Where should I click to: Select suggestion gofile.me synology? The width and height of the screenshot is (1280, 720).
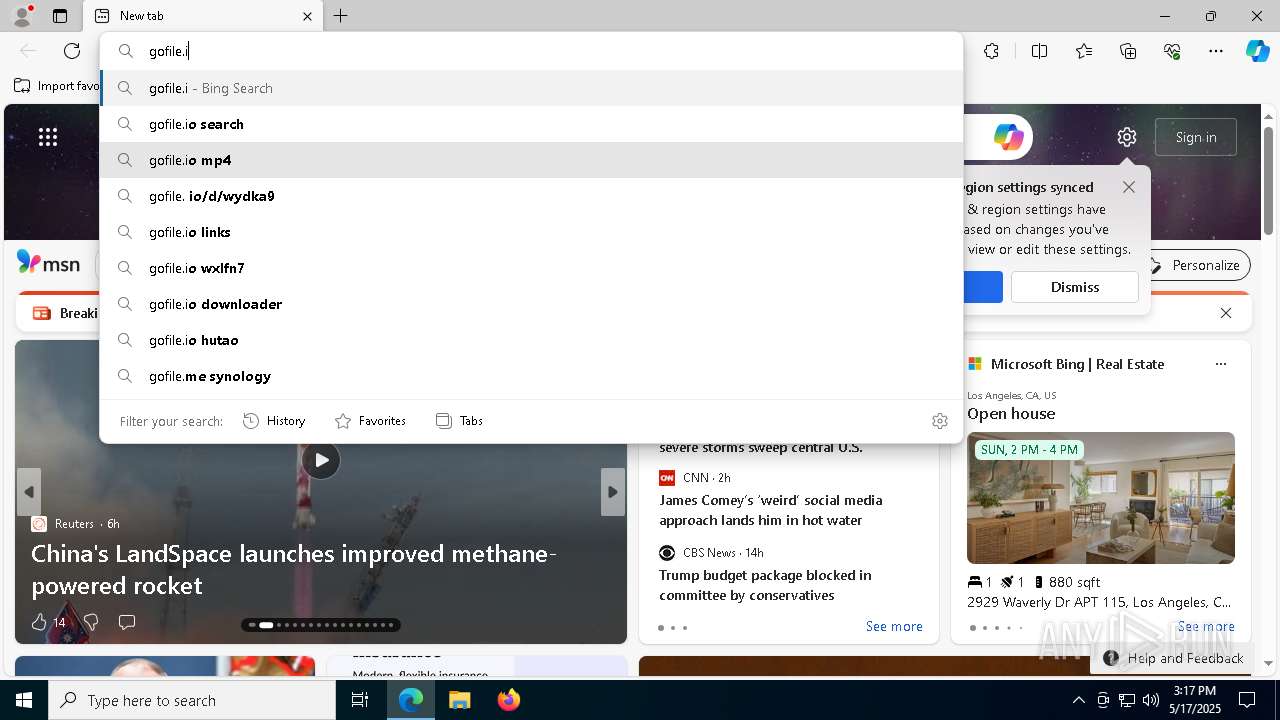[532, 376]
